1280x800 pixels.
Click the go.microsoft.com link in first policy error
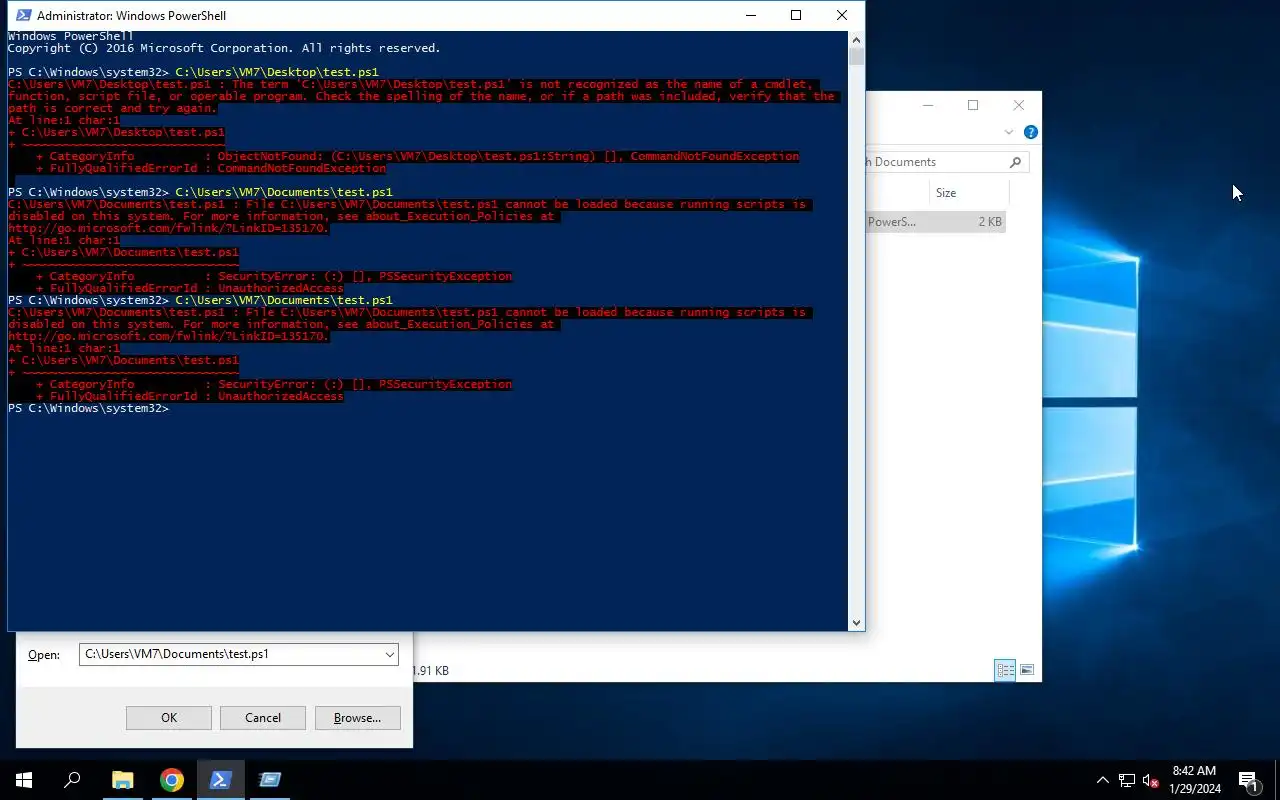[x=168, y=228]
